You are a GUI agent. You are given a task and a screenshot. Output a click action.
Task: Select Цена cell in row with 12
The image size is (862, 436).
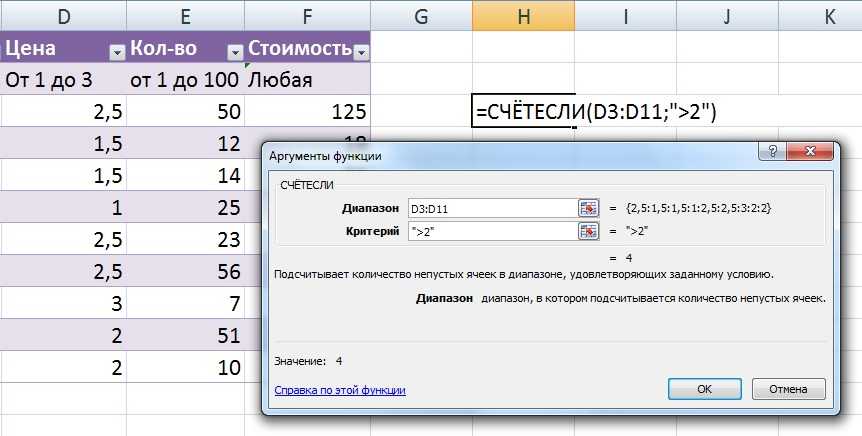click(x=63, y=143)
